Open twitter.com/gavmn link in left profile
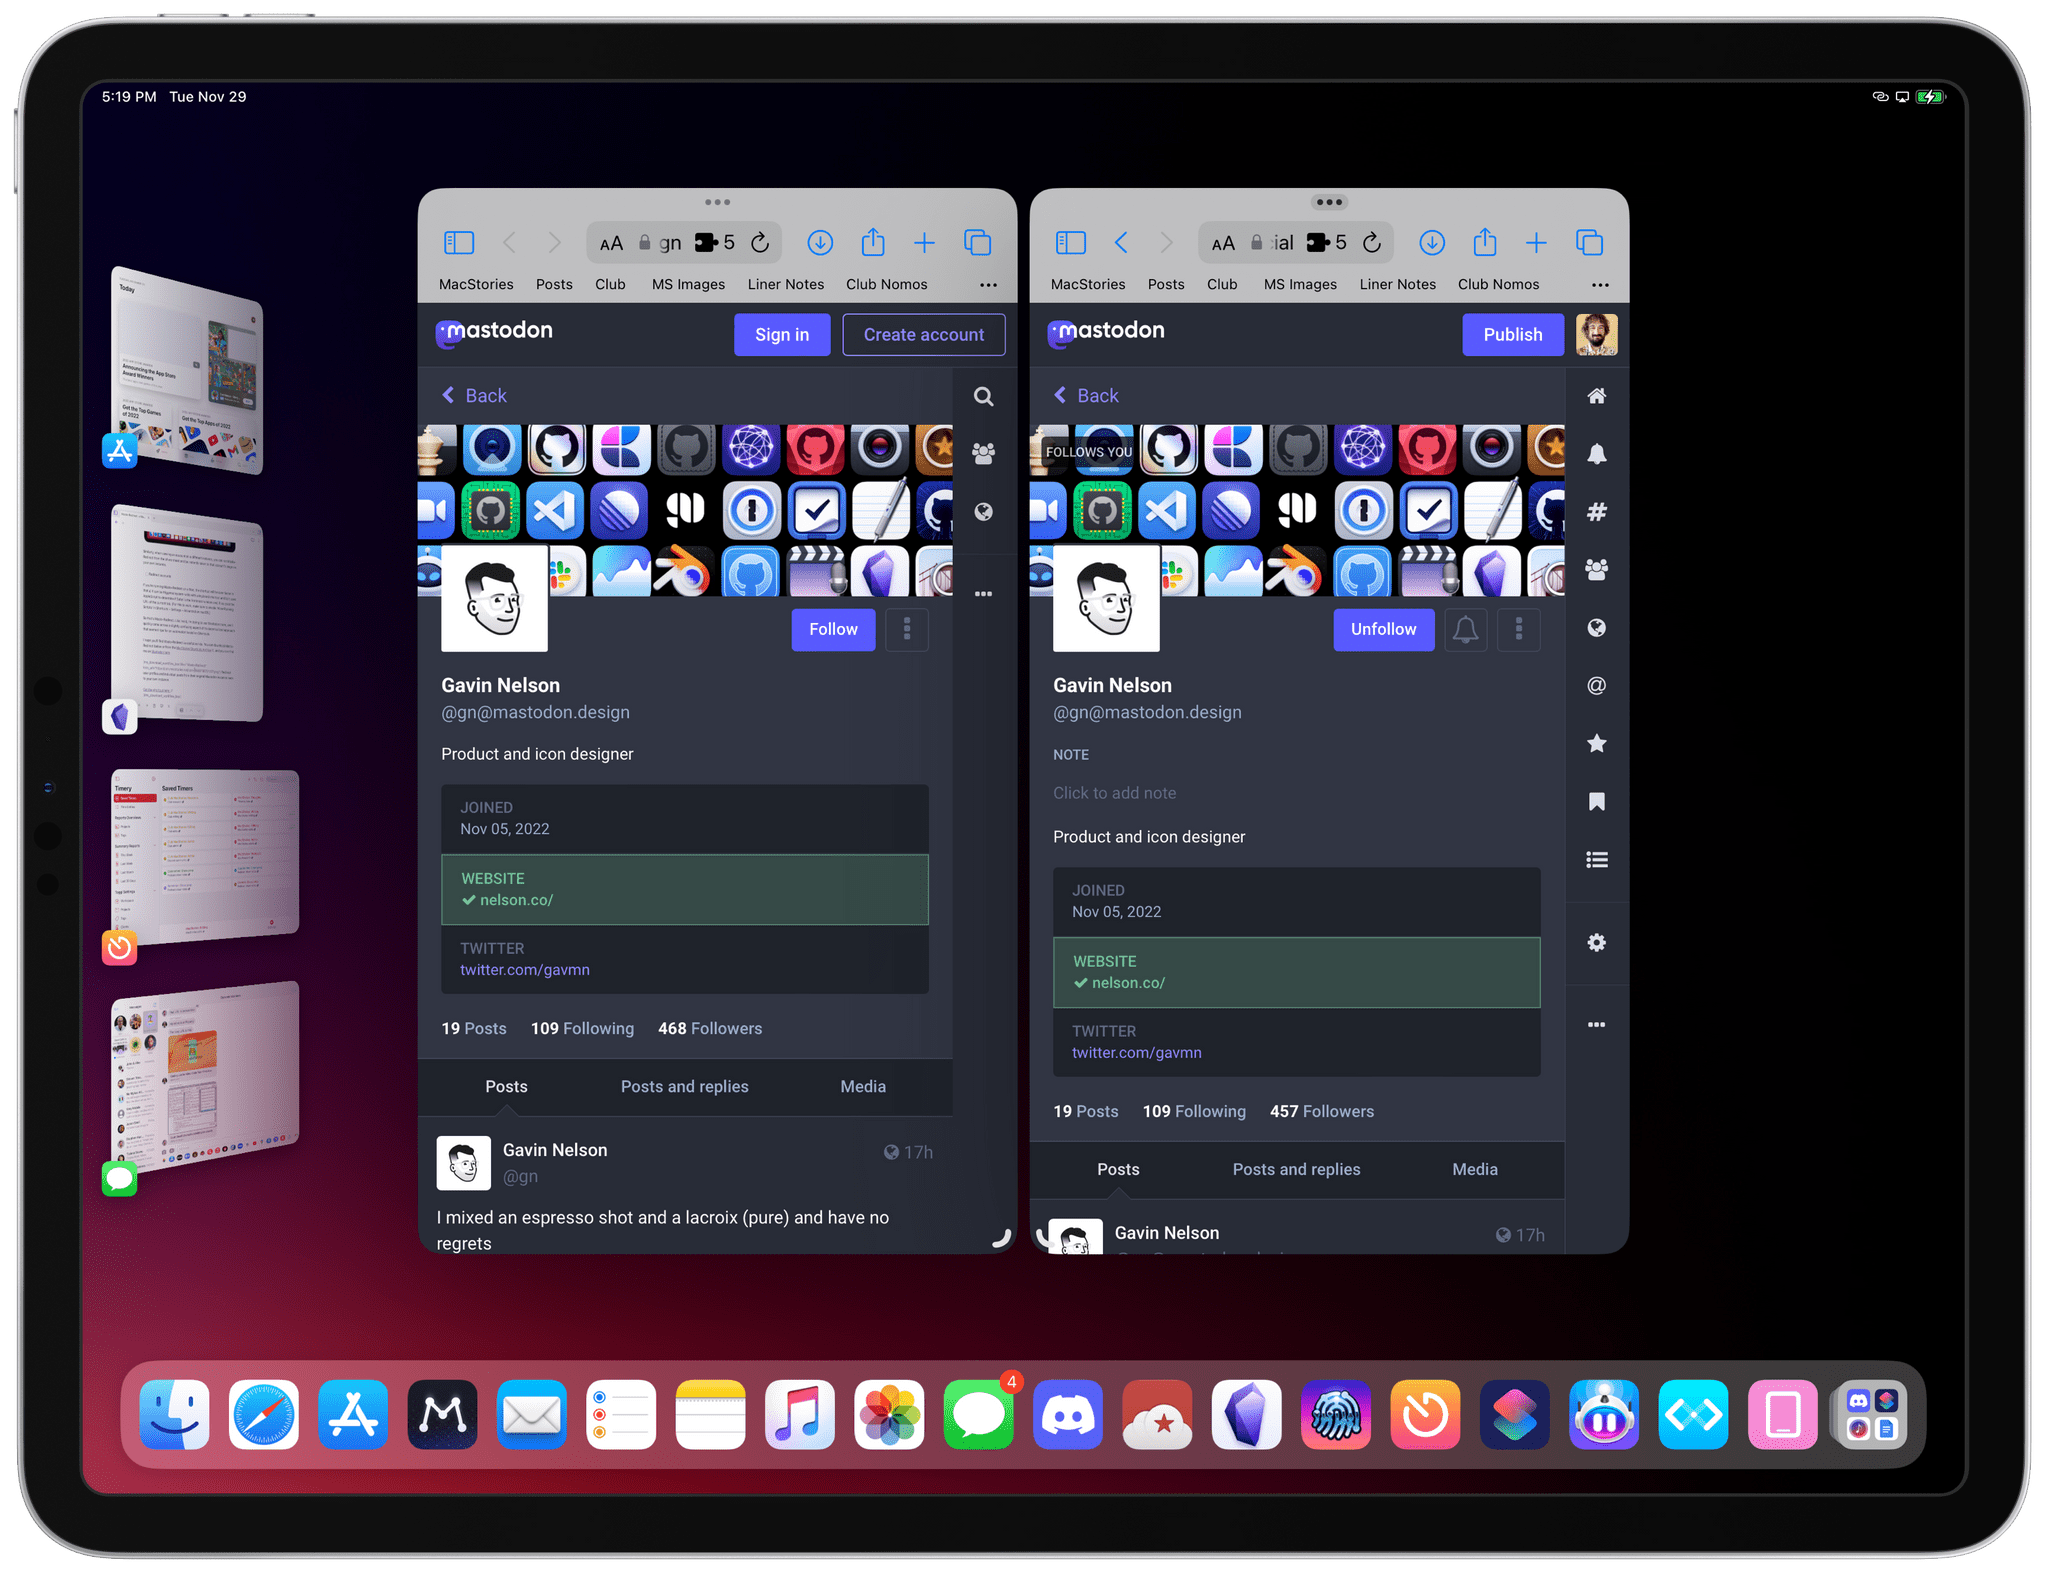The height and width of the screenshot is (1576, 2048). point(525,970)
